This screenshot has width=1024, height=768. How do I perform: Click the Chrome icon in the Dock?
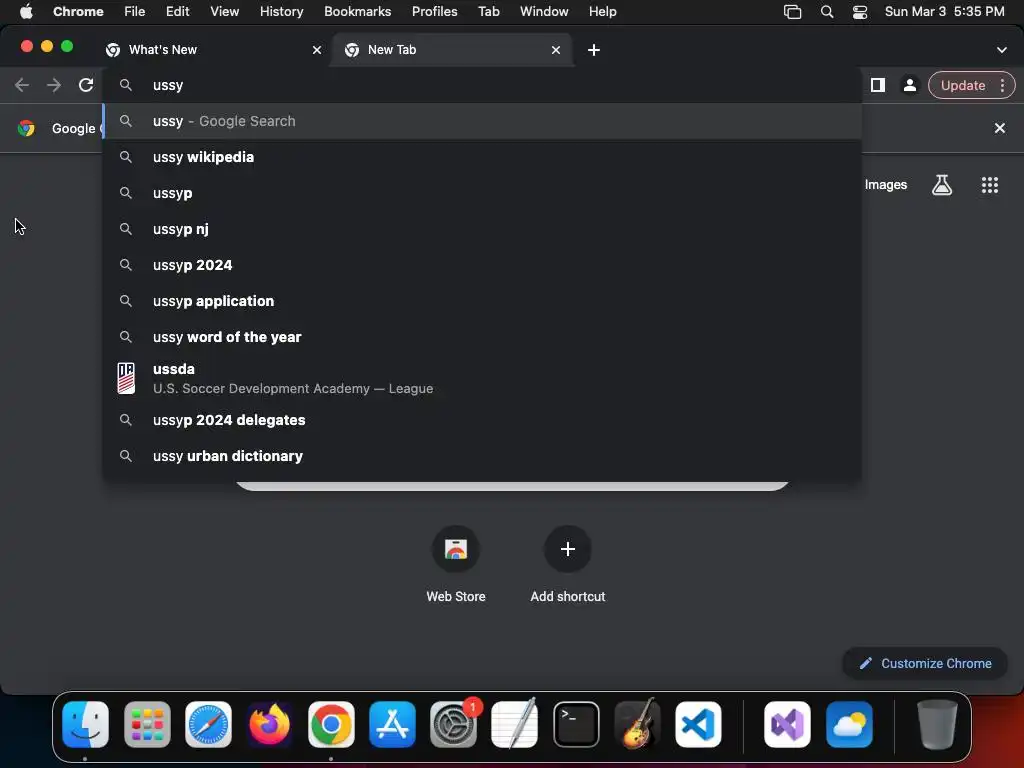(331, 724)
